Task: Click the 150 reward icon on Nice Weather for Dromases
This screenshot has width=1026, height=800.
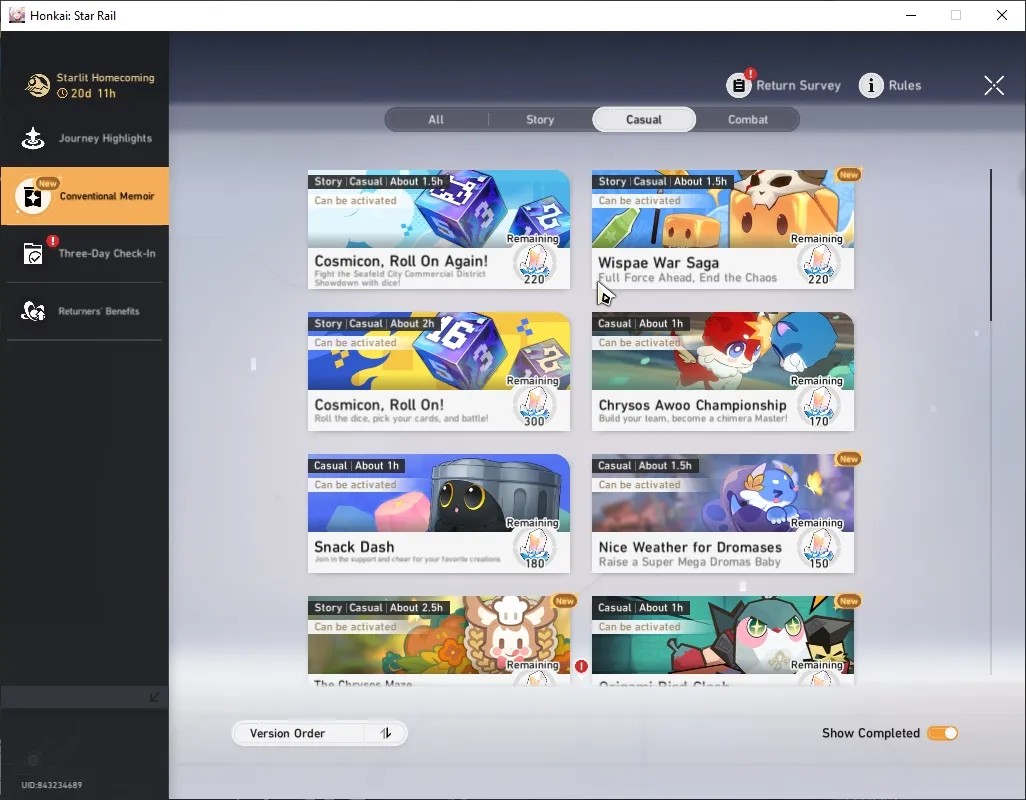Action: [x=819, y=548]
